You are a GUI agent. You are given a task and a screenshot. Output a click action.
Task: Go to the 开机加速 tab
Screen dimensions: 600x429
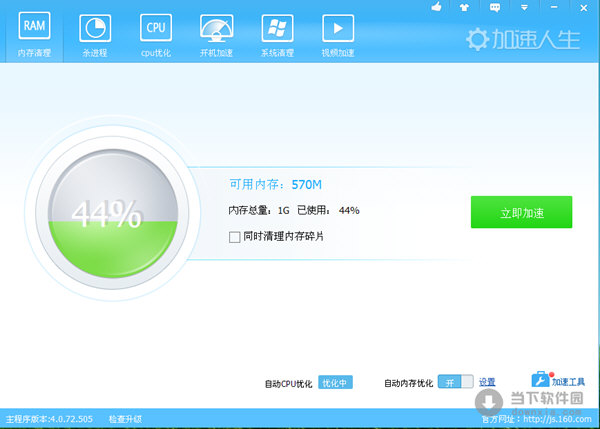(x=217, y=35)
